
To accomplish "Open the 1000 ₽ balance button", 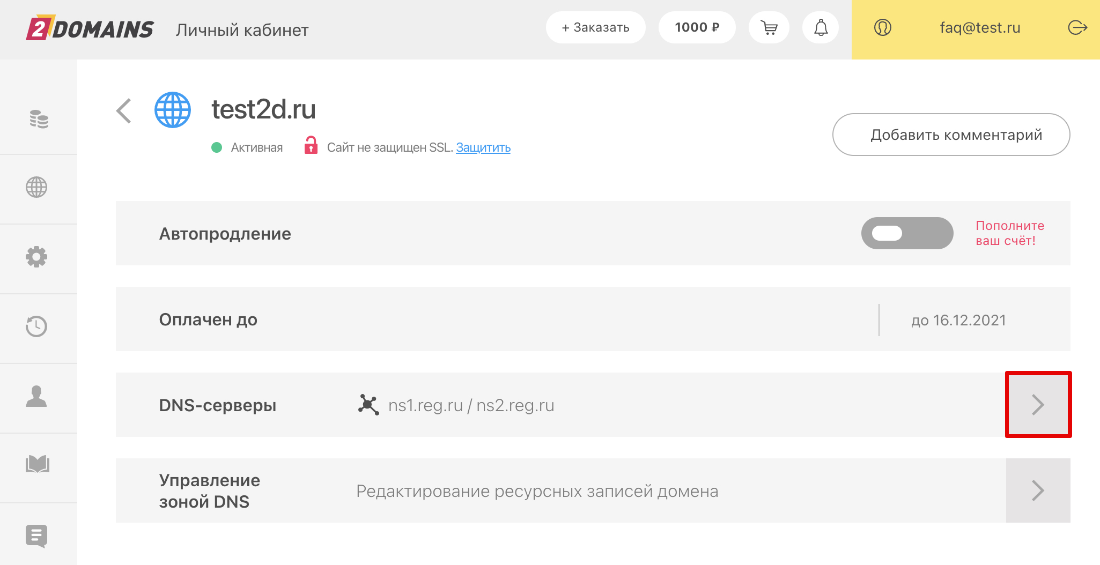I will 697,28.
